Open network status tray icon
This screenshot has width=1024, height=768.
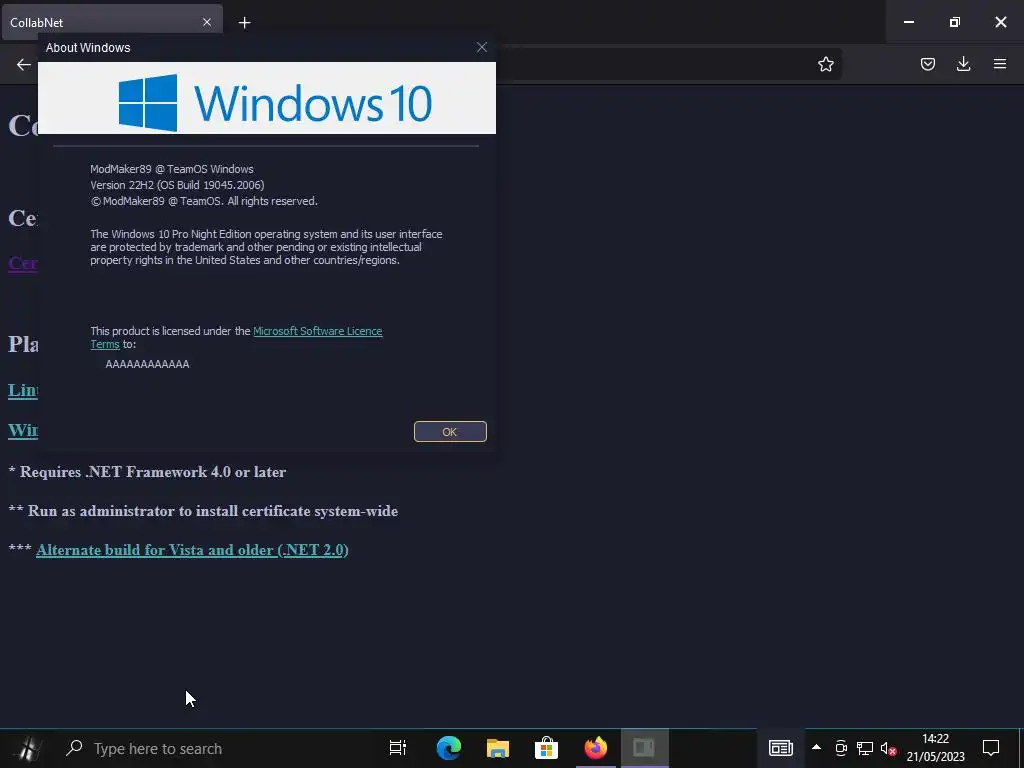pos(865,748)
